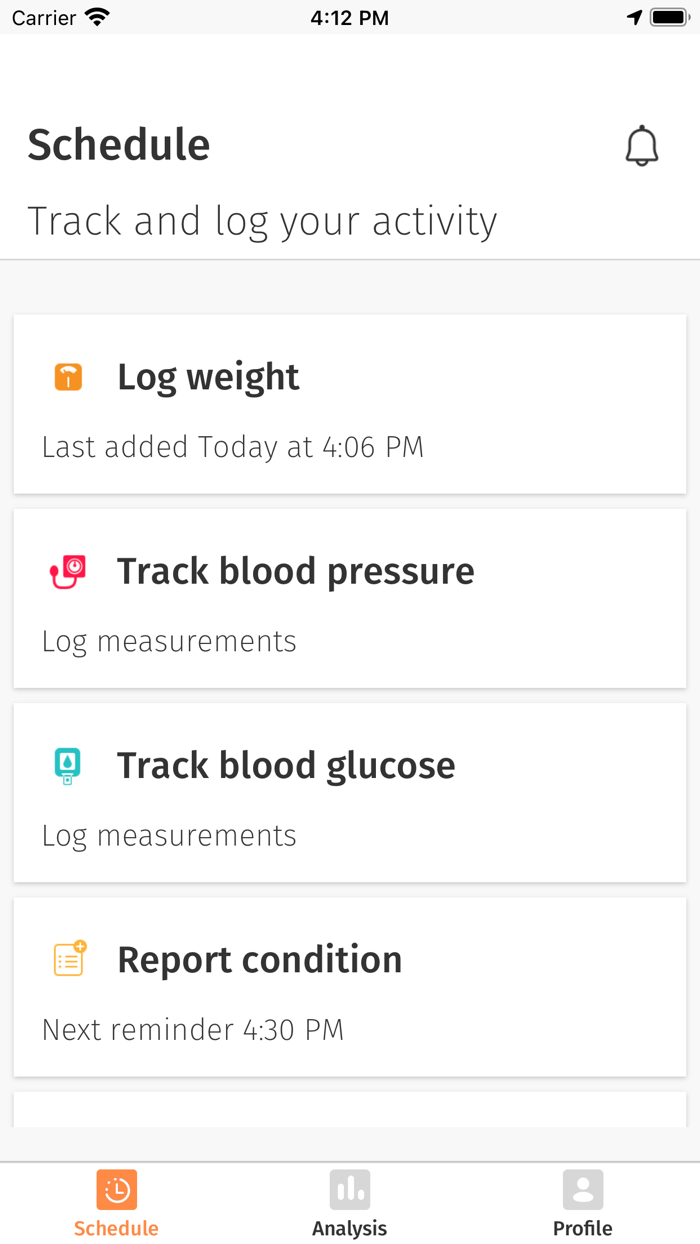Tap the Profile person icon
The width and height of the screenshot is (700, 1244).
pyautogui.click(x=583, y=1190)
